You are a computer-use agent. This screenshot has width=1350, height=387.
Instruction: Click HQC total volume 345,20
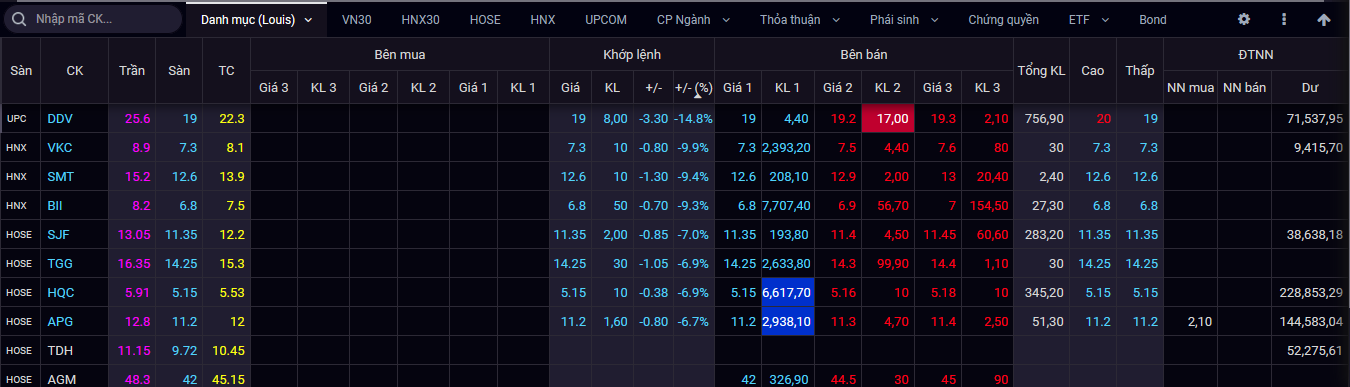click(x=1043, y=292)
